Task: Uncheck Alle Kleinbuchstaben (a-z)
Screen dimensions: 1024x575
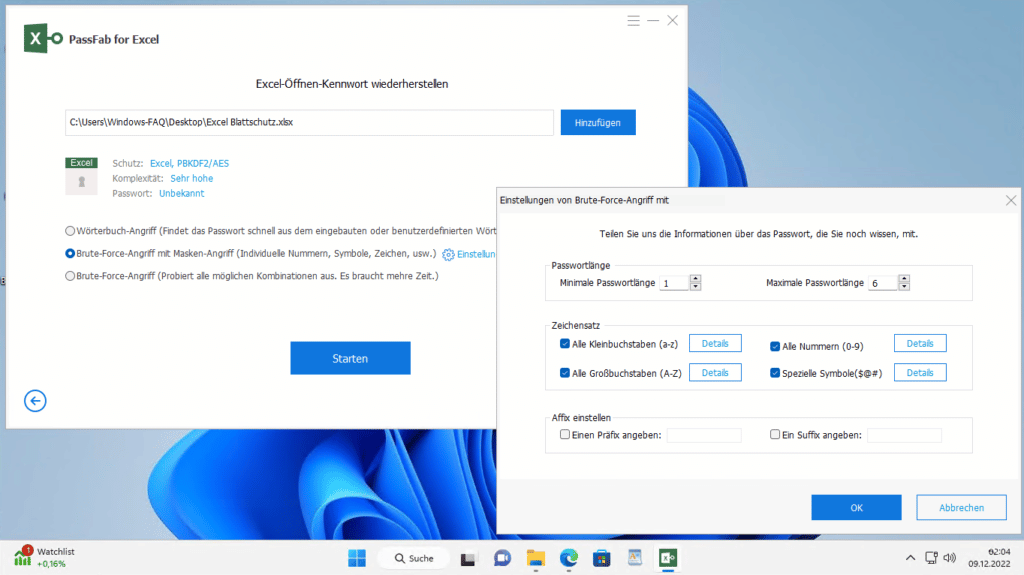Action: pos(565,344)
